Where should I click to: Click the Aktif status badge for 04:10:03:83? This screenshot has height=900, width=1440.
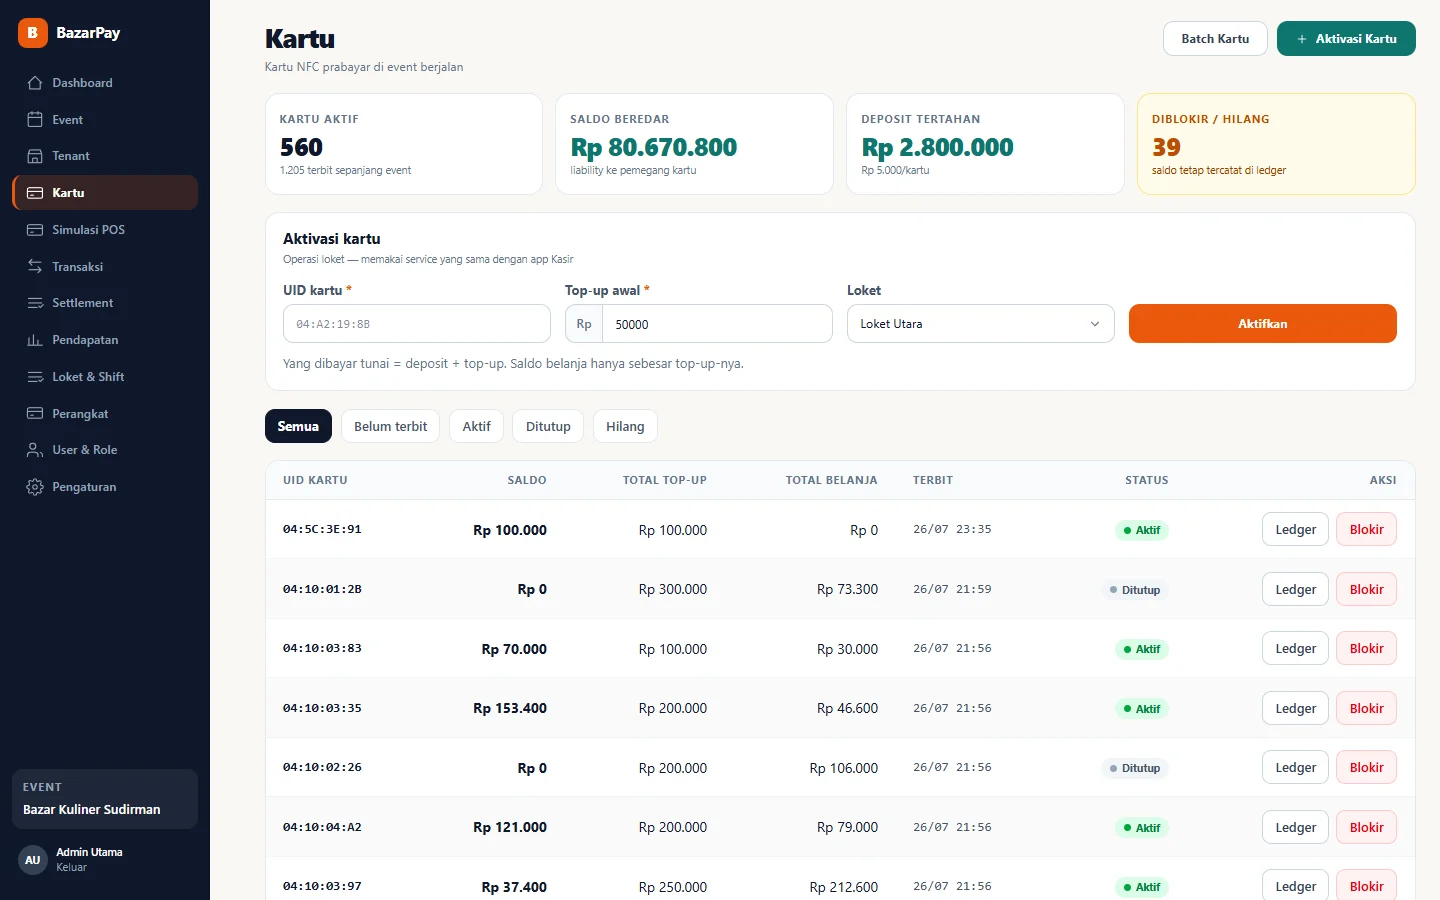coord(1141,649)
